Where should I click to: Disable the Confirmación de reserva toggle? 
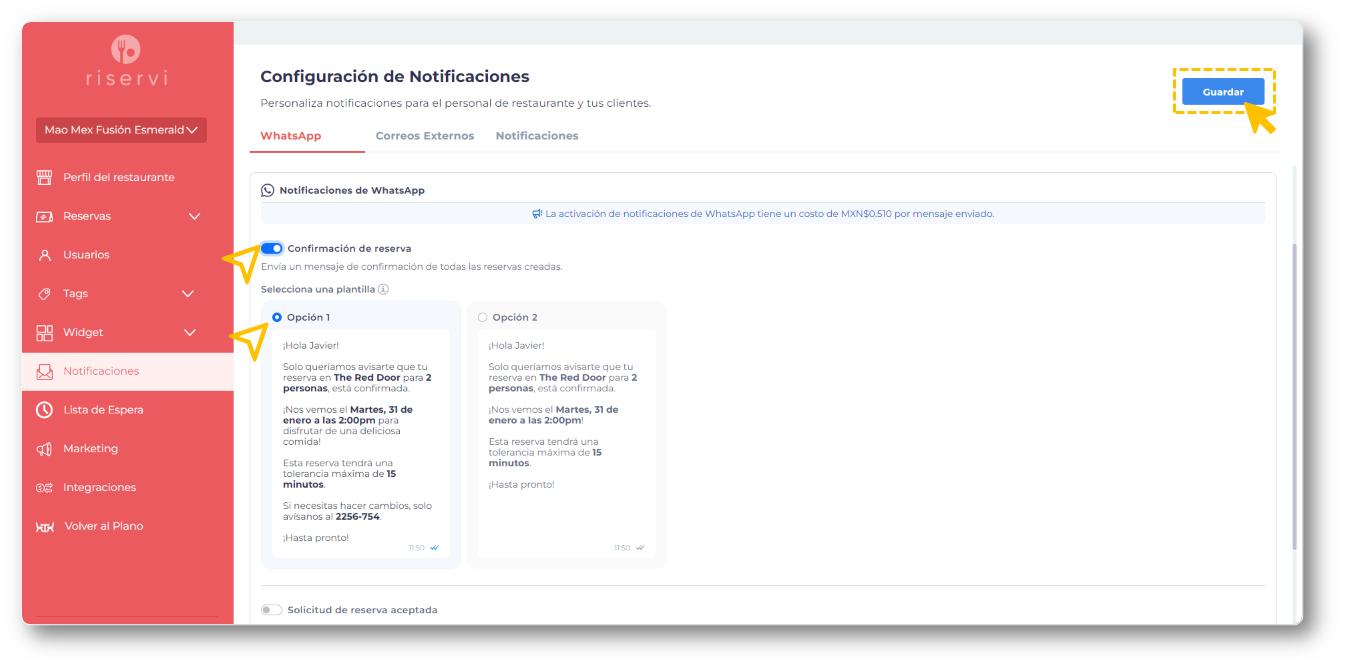(x=271, y=248)
